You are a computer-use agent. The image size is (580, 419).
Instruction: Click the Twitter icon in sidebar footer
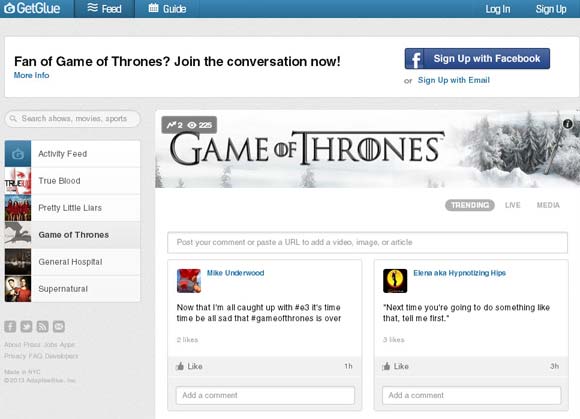pyautogui.click(x=26, y=327)
